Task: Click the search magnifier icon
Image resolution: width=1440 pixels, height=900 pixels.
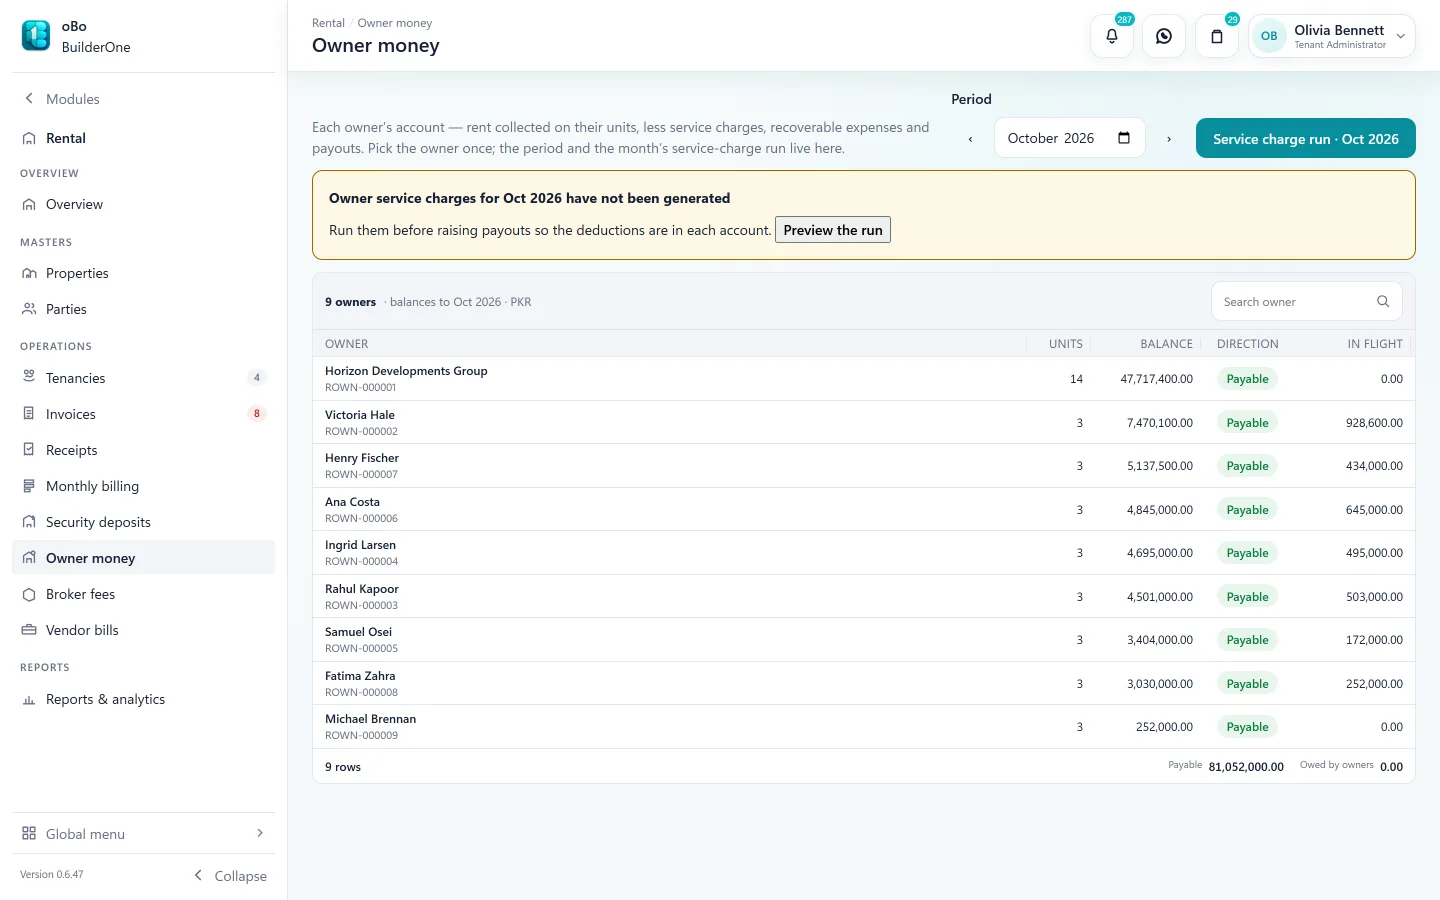Action: (1383, 301)
